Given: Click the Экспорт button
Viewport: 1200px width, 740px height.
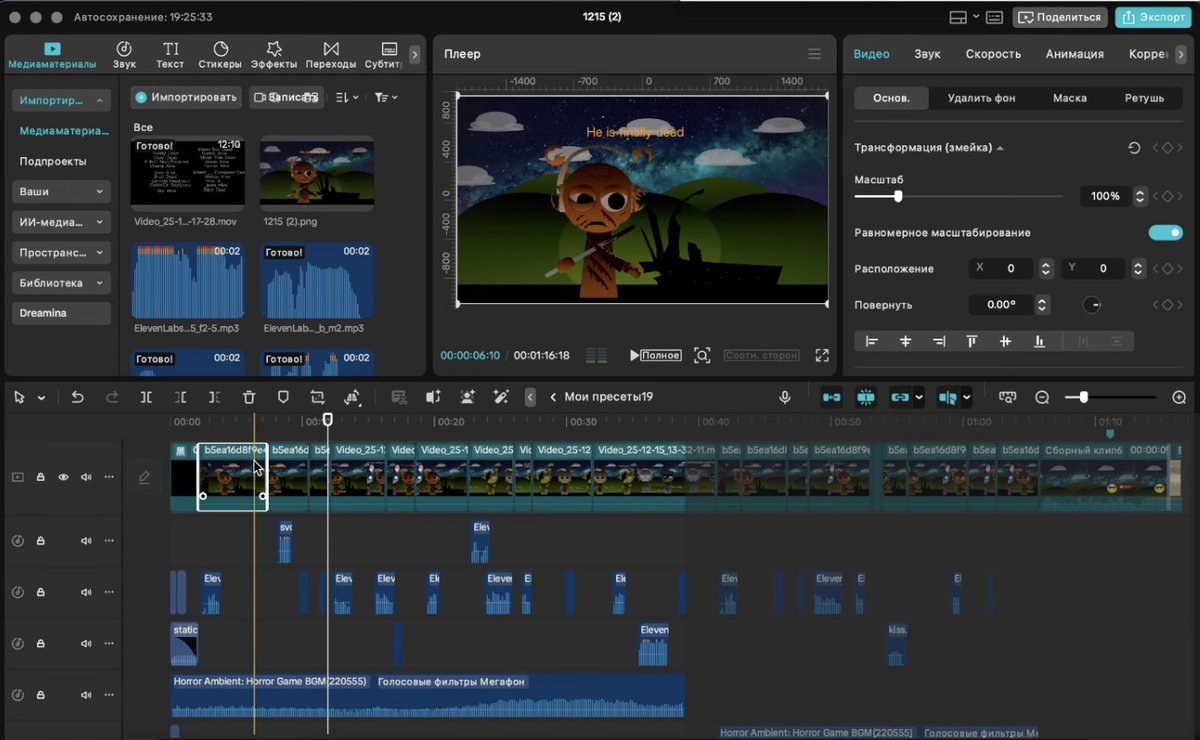Looking at the screenshot, I should [1153, 17].
